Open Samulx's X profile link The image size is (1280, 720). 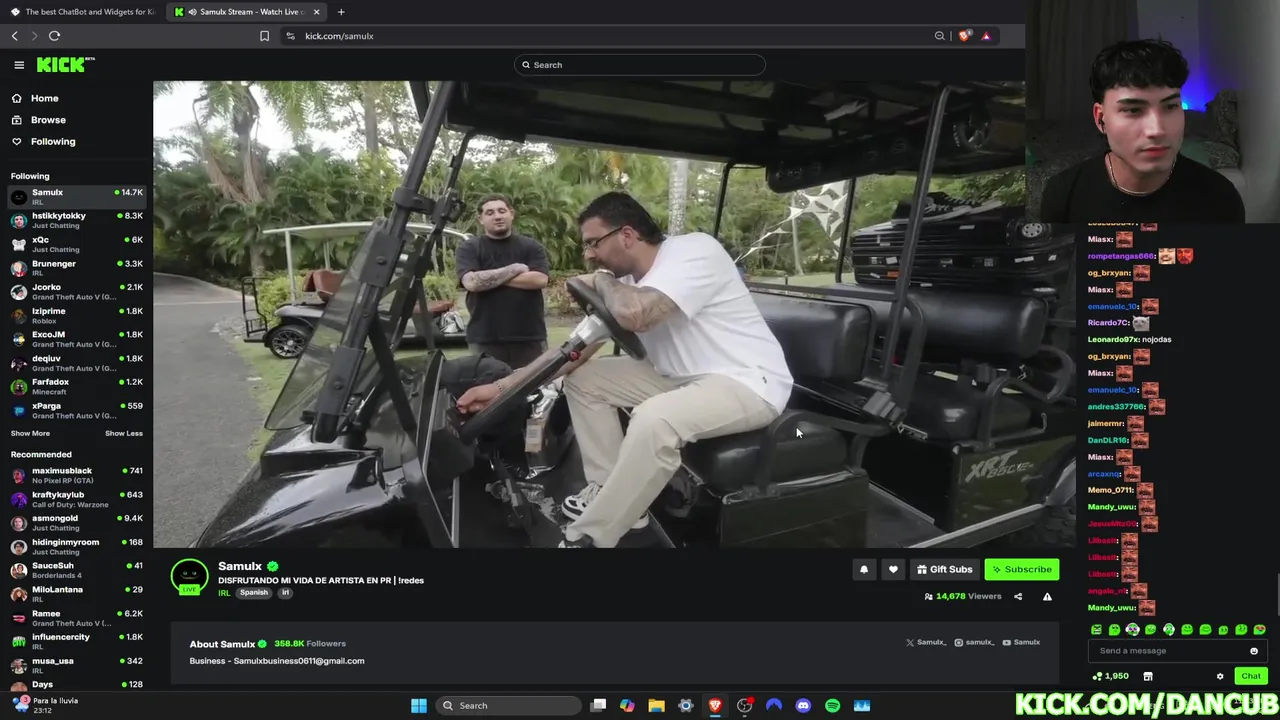926,643
